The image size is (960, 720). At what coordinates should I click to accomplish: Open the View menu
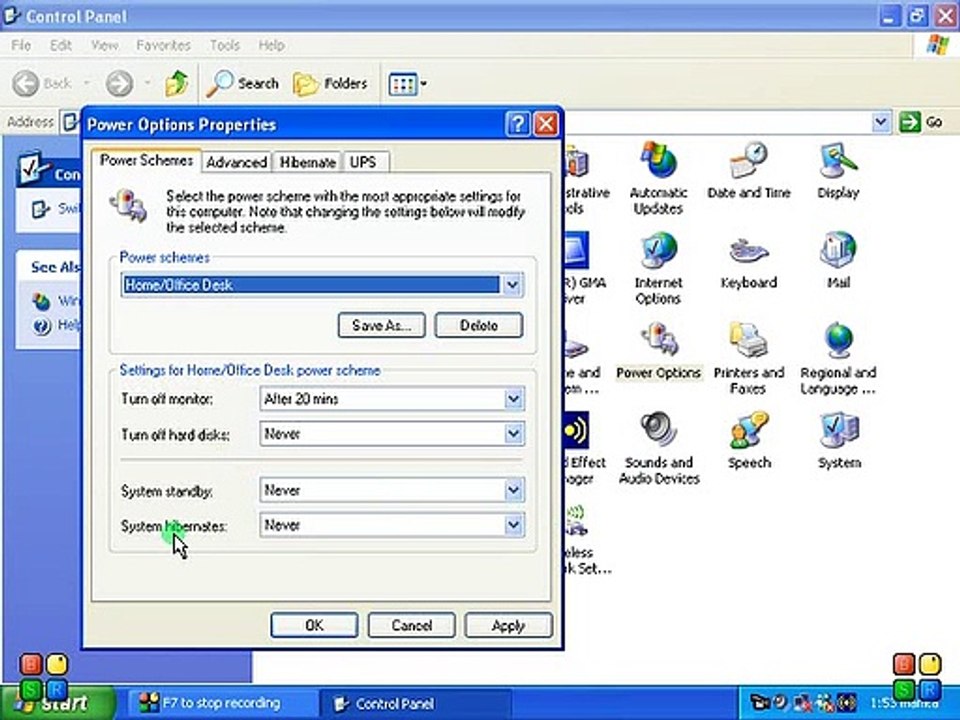tap(104, 45)
